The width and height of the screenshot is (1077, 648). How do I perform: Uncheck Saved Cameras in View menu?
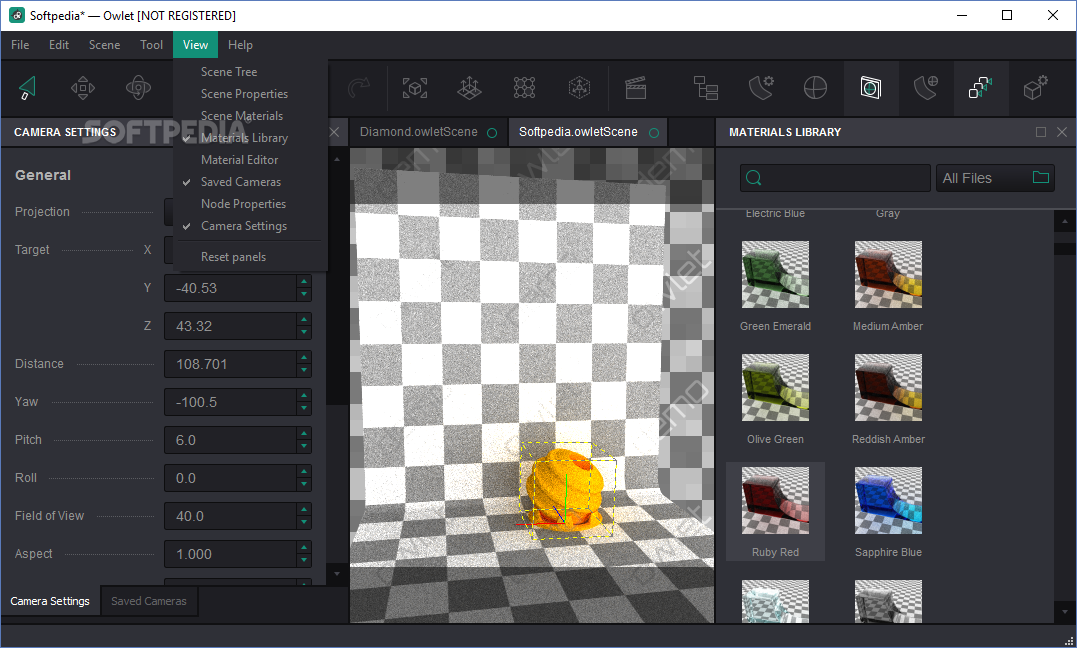250,181
